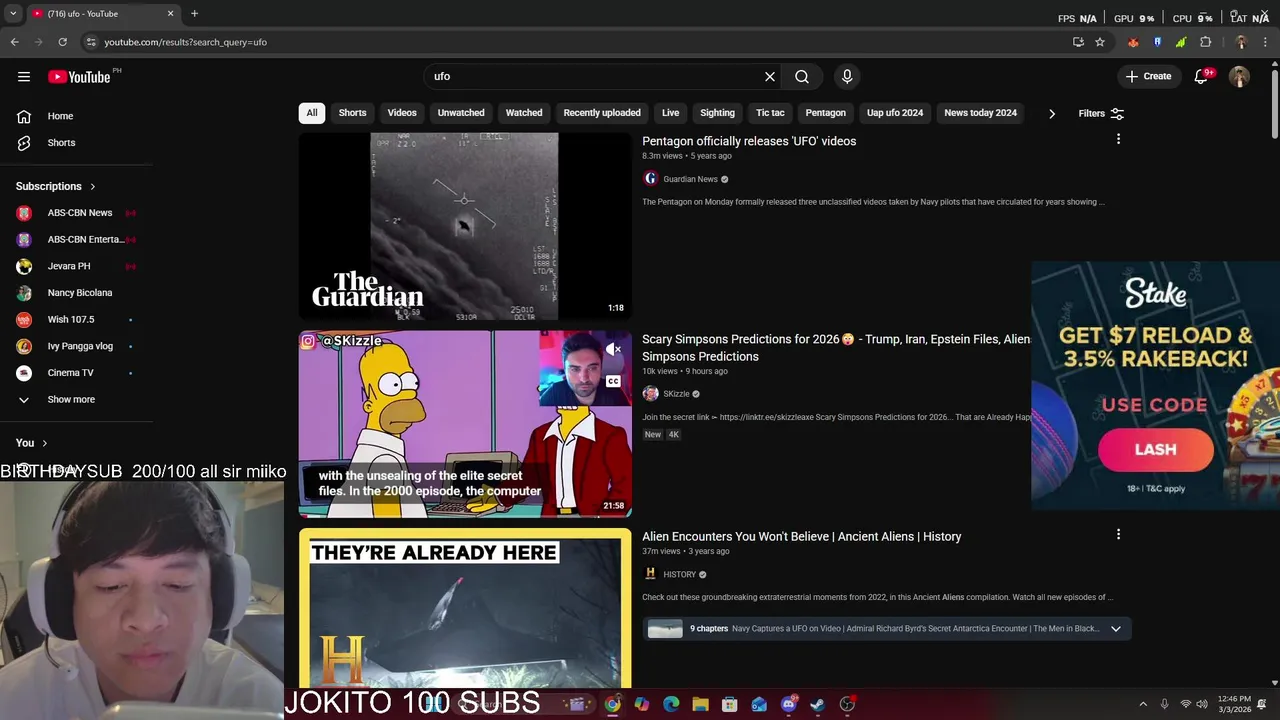Open the Jevara PH subscription
1280x720 pixels.
[x=76, y=266]
